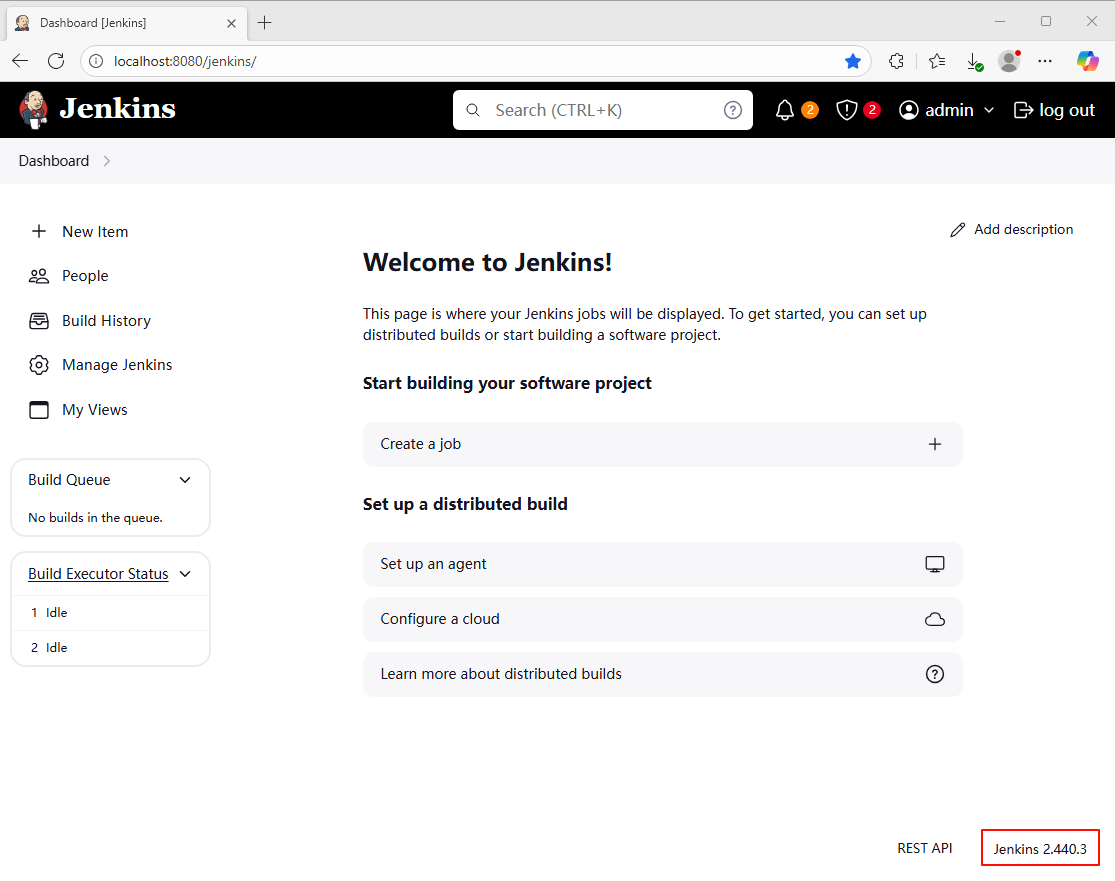
Task: Open the security shield warnings icon
Action: (846, 110)
